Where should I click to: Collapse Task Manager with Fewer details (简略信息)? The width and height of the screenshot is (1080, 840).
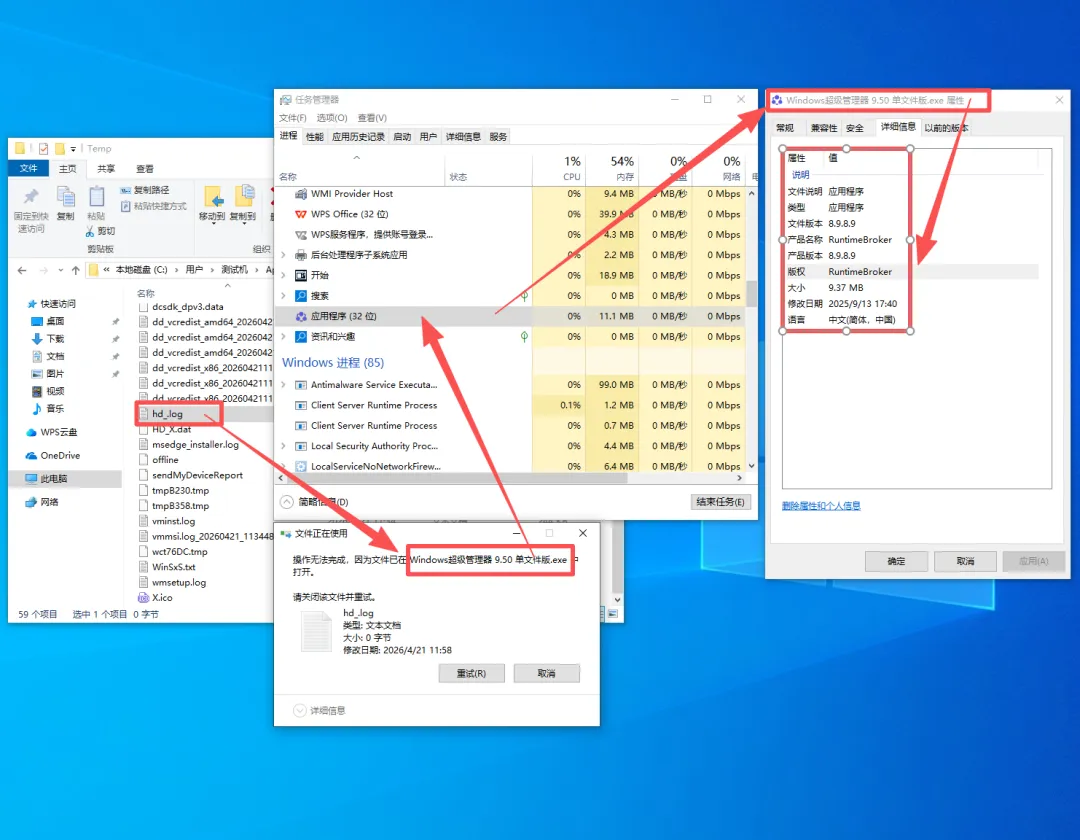[x=315, y=502]
